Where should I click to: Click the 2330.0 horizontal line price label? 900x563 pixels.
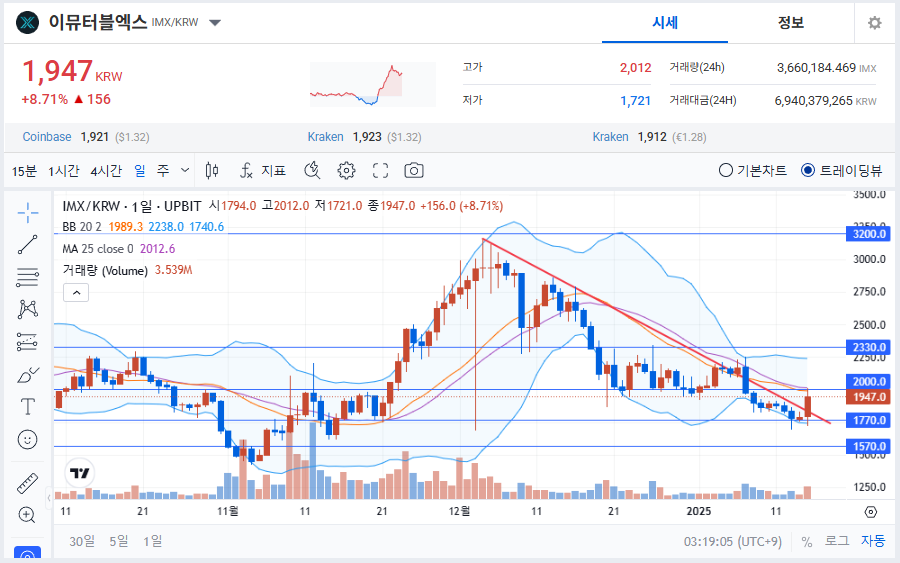[869, 347]
